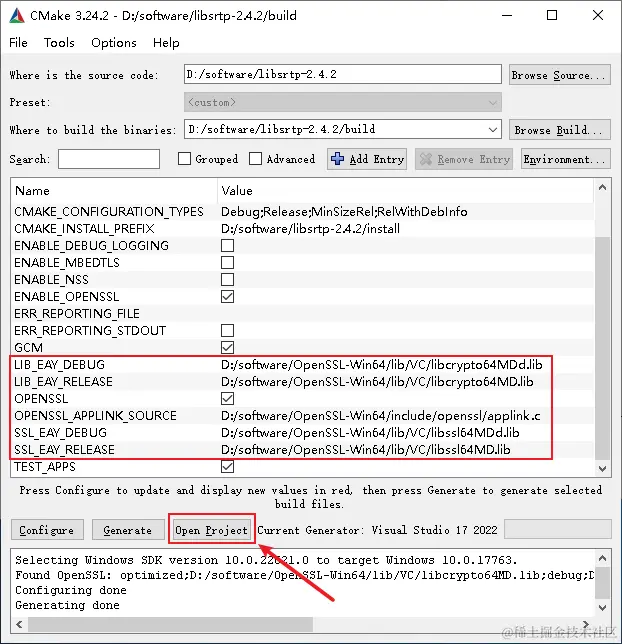Click the output log horizontal scrollbar thumb
622x644 pixels.
tap(170, 624)
